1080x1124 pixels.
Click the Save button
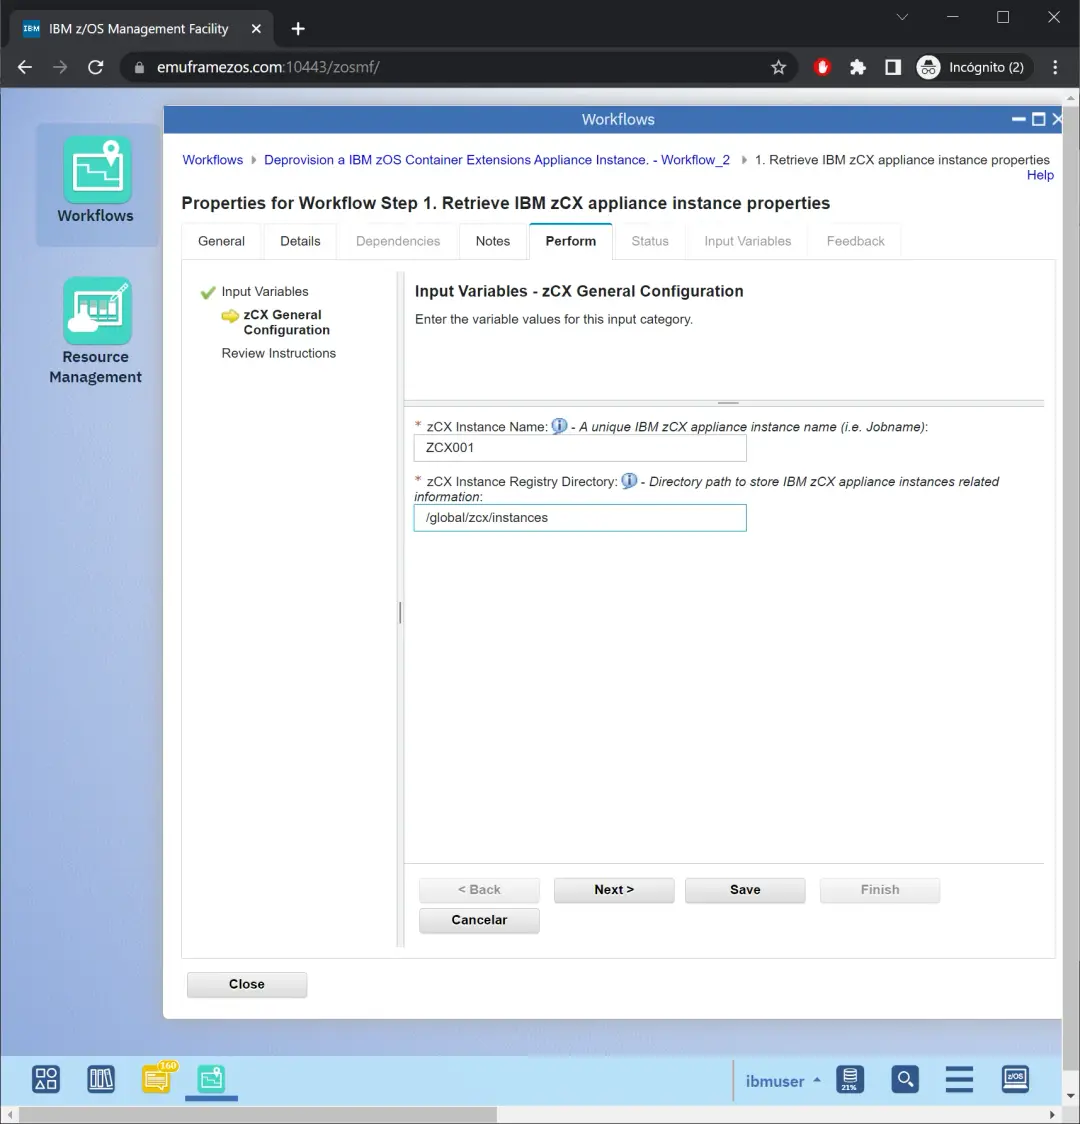(745, 890)
